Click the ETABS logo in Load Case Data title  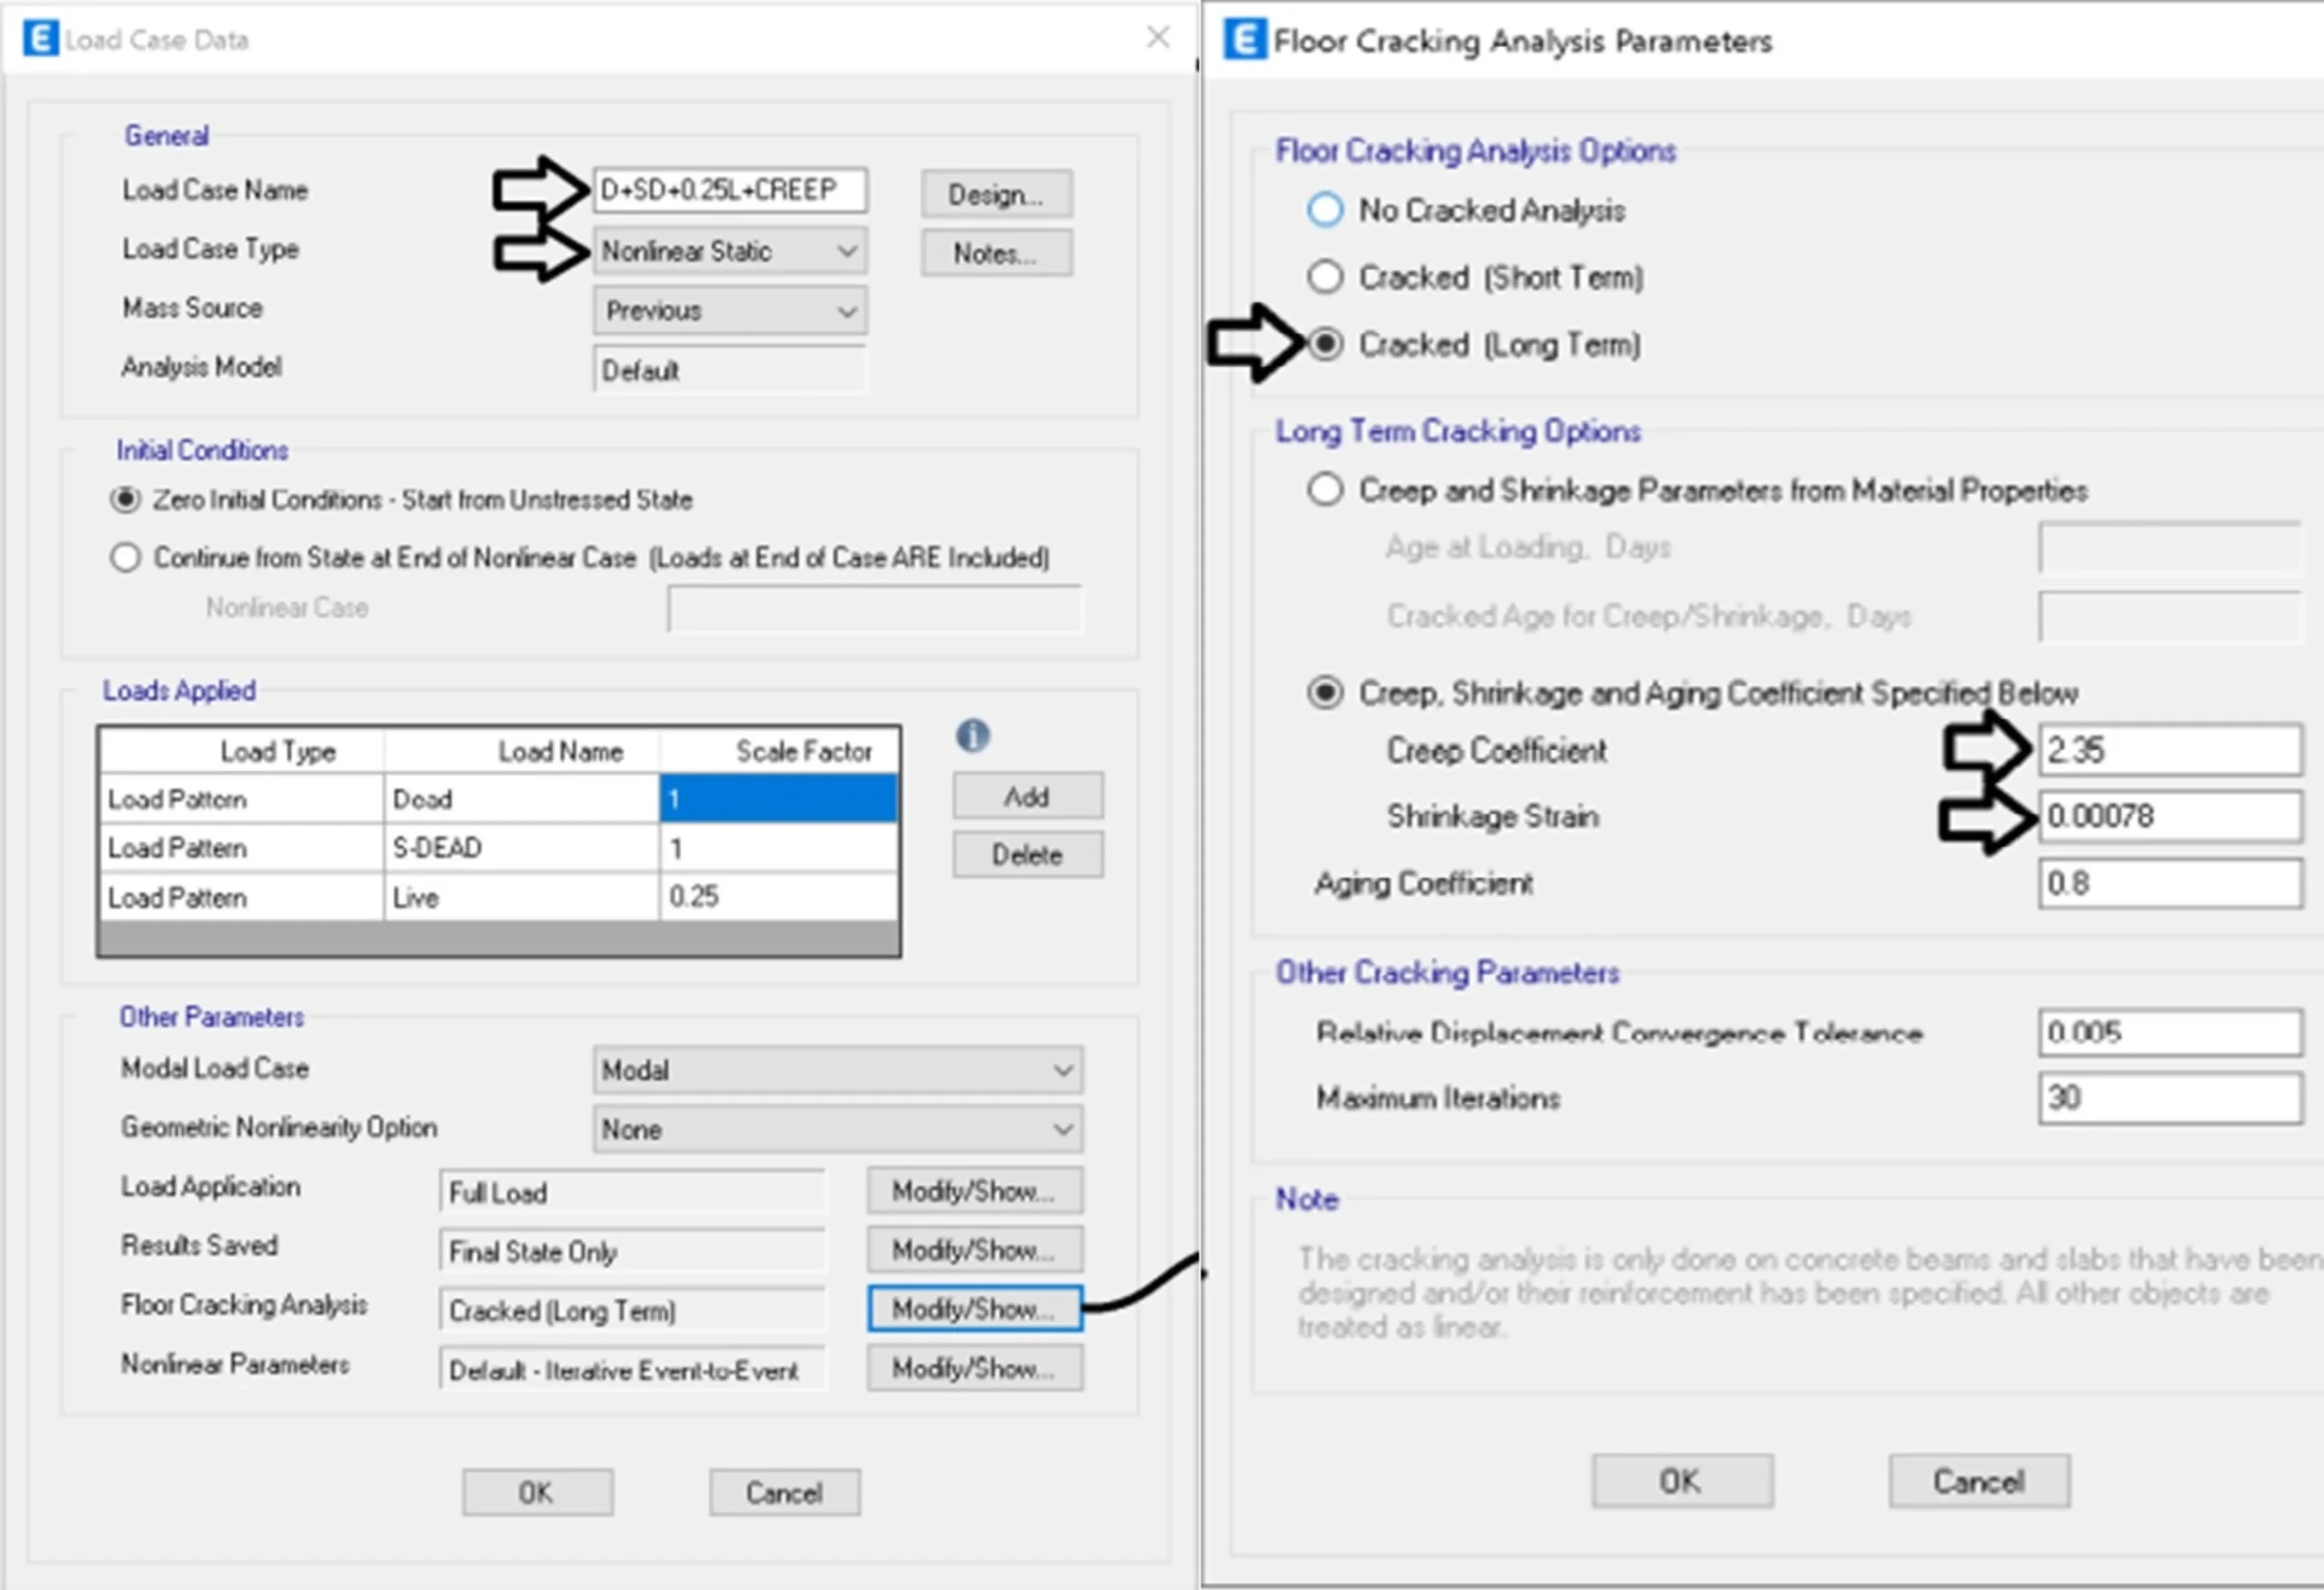click(40, 39)
